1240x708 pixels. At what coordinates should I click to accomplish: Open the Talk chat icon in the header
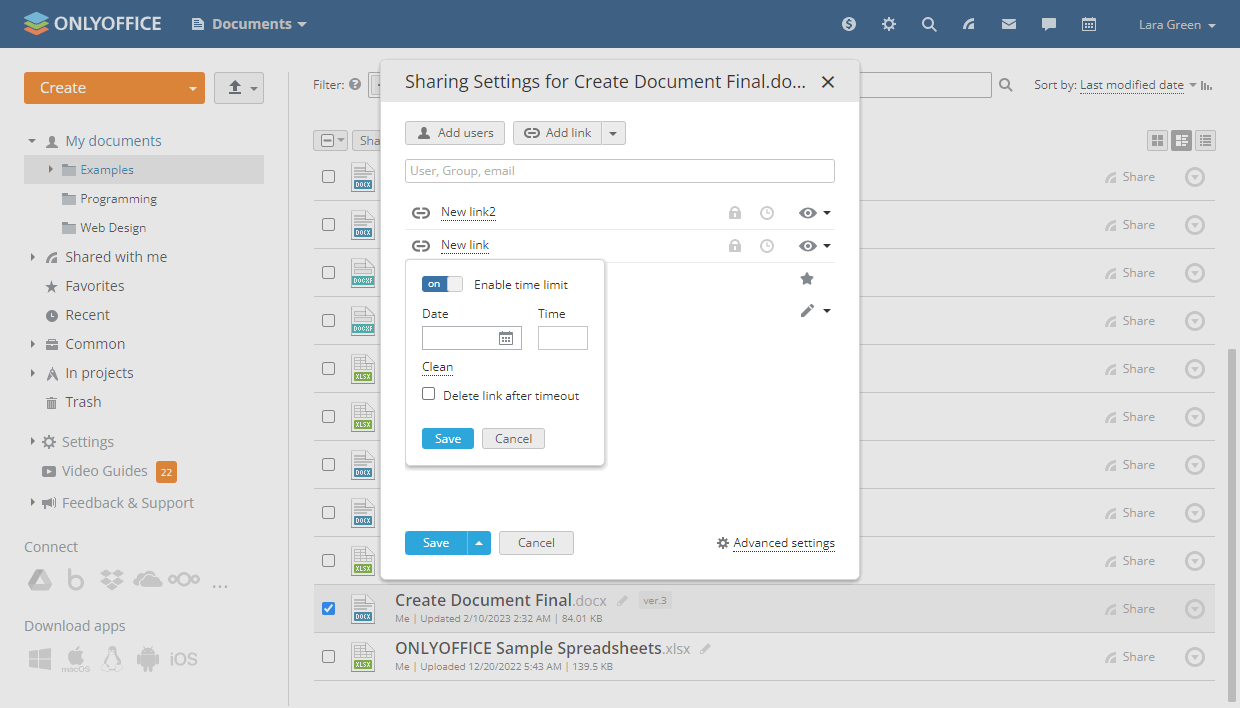click(x=1049, y=24)
